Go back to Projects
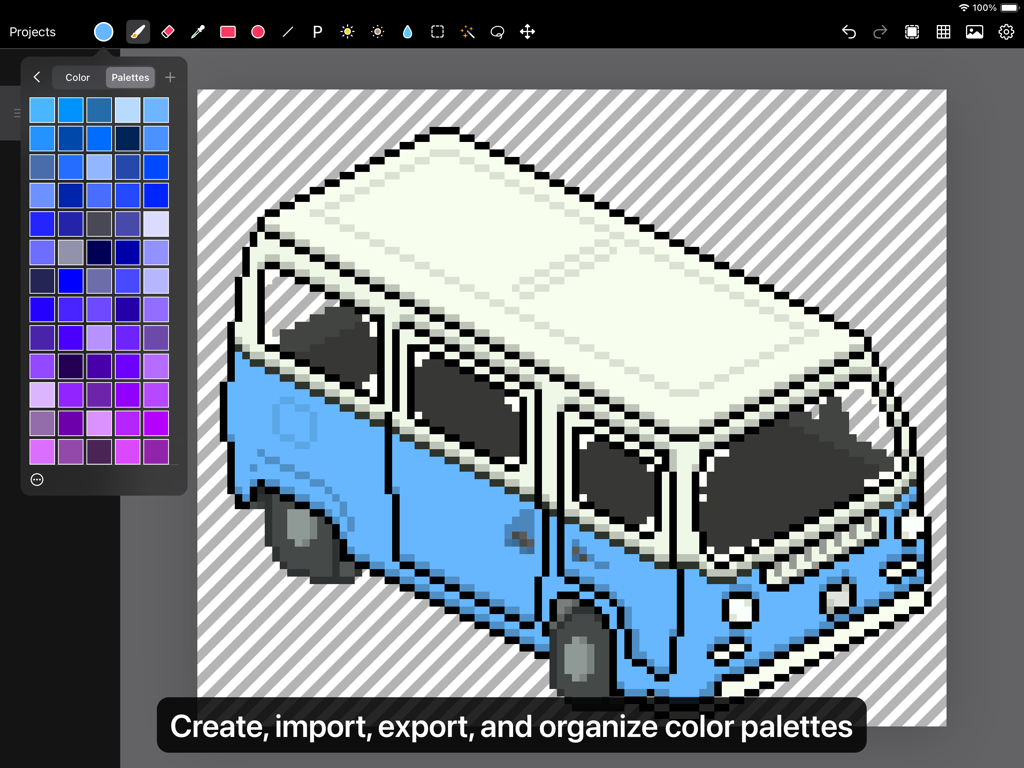This screenshot has height=768, width=1024. [32, 31]
